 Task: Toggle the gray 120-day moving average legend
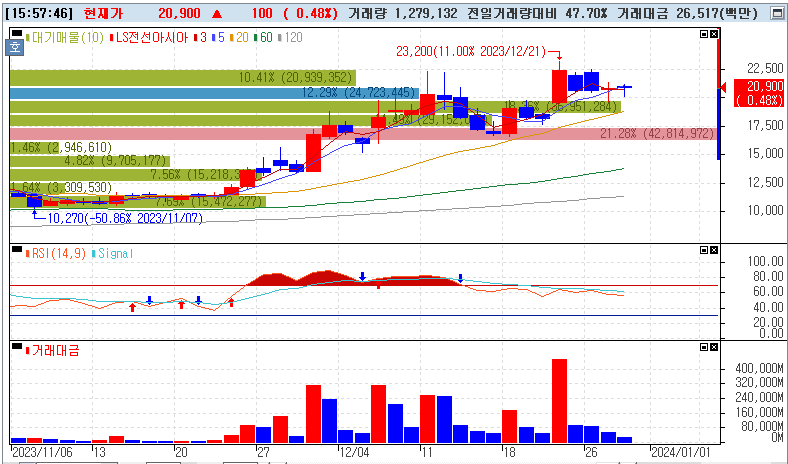[x=290, y=37]
